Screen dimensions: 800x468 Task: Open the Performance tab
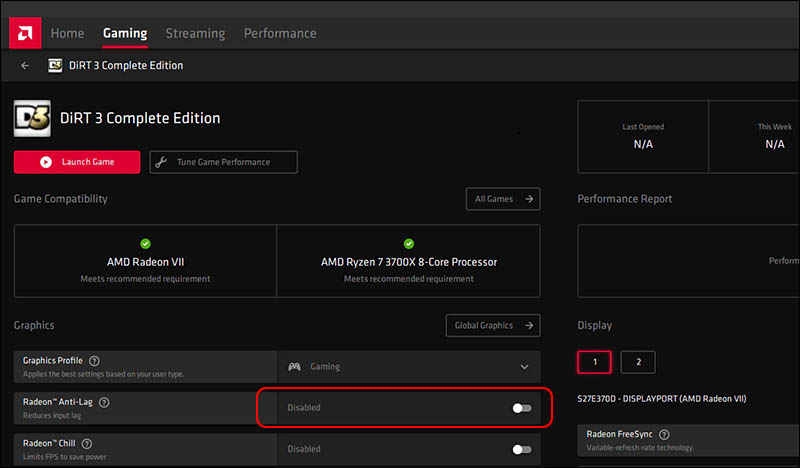(x=280, y=33)
